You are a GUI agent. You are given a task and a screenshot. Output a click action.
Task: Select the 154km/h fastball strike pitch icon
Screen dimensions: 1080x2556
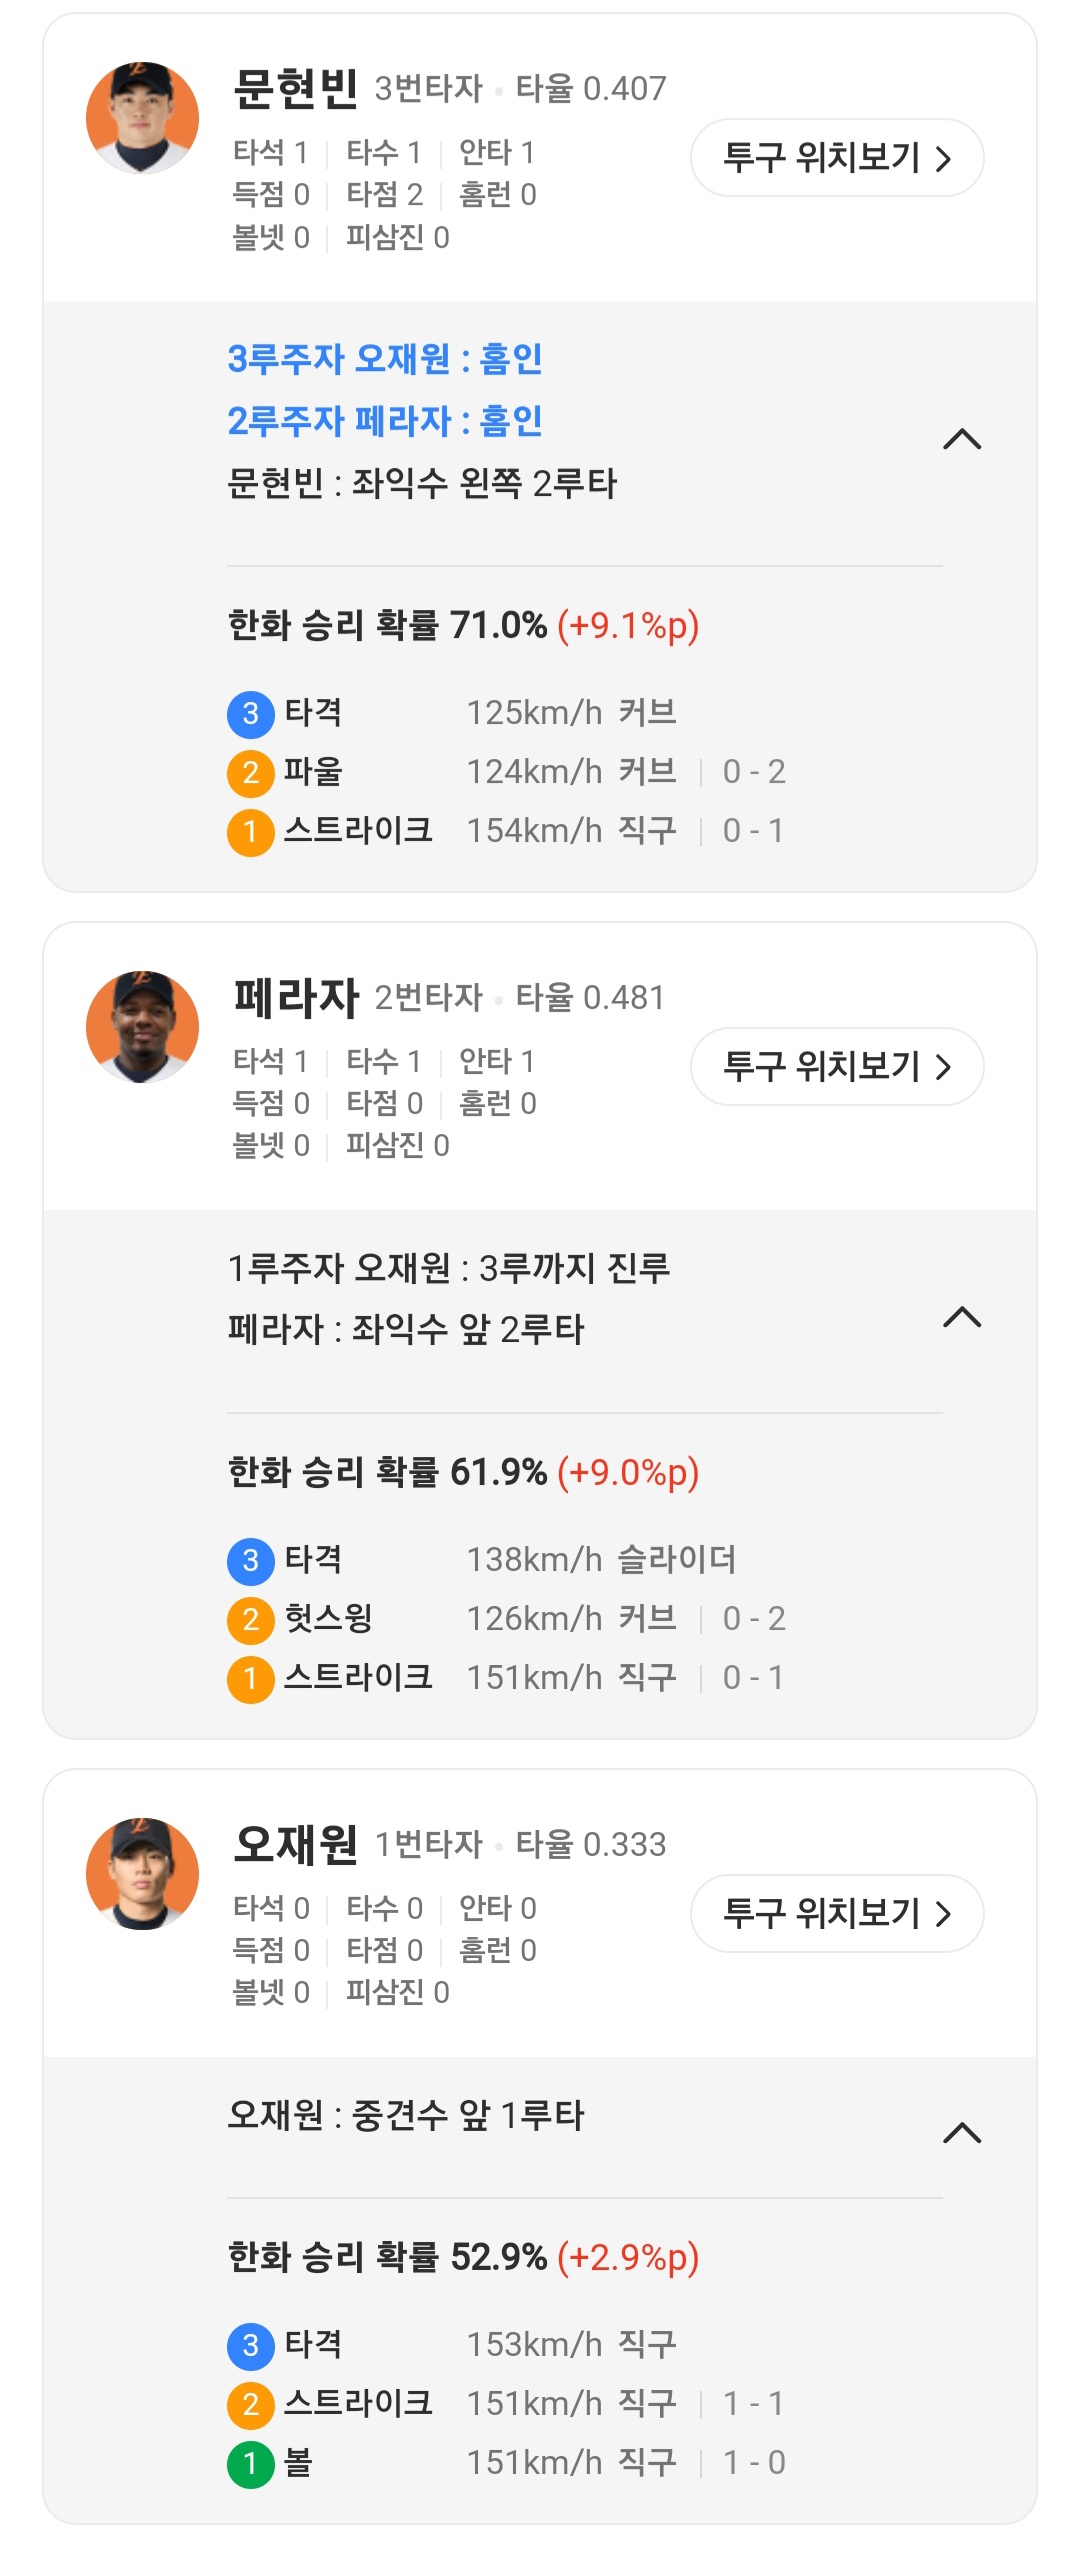(x=251, y=832)
